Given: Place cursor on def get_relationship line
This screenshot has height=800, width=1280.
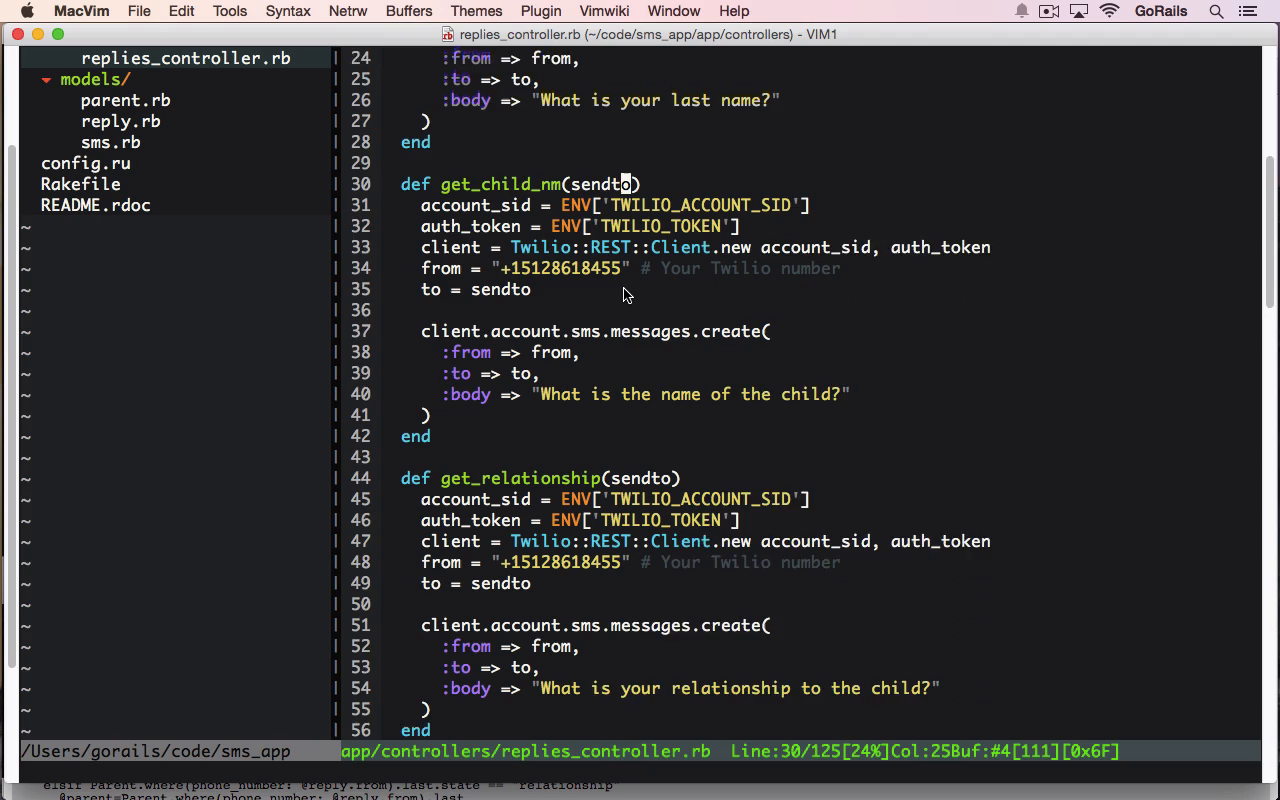Looking at the screenshot, I should point(540,478).
